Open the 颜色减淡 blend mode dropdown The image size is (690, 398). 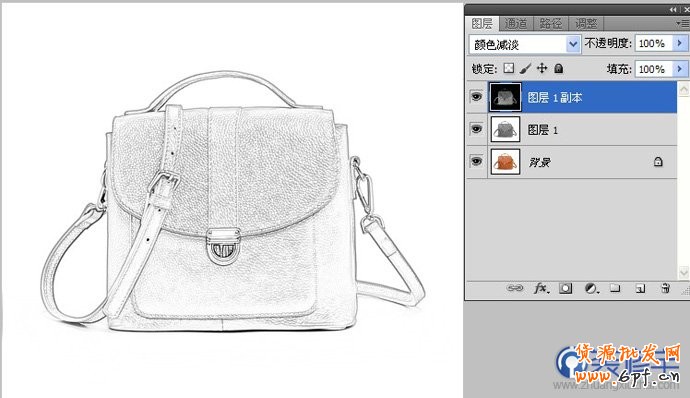(525, 44)
